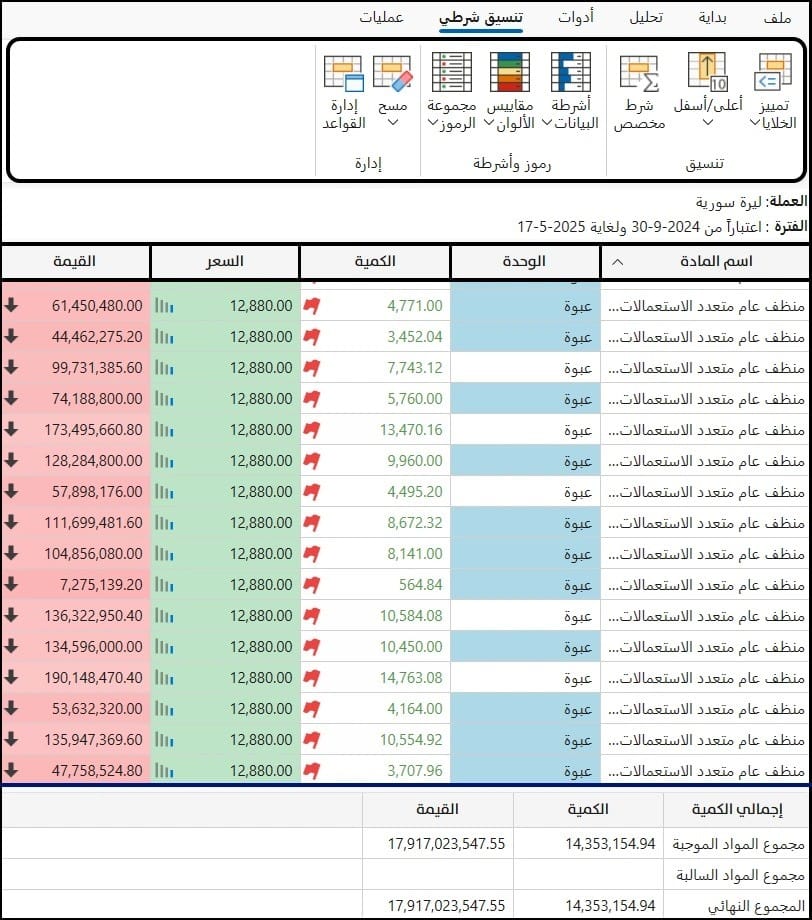The width and height of the screenshot is (812, 920).
Task: Click down arrow icon beside value 190,148,470.40
Action: point(11,677)
